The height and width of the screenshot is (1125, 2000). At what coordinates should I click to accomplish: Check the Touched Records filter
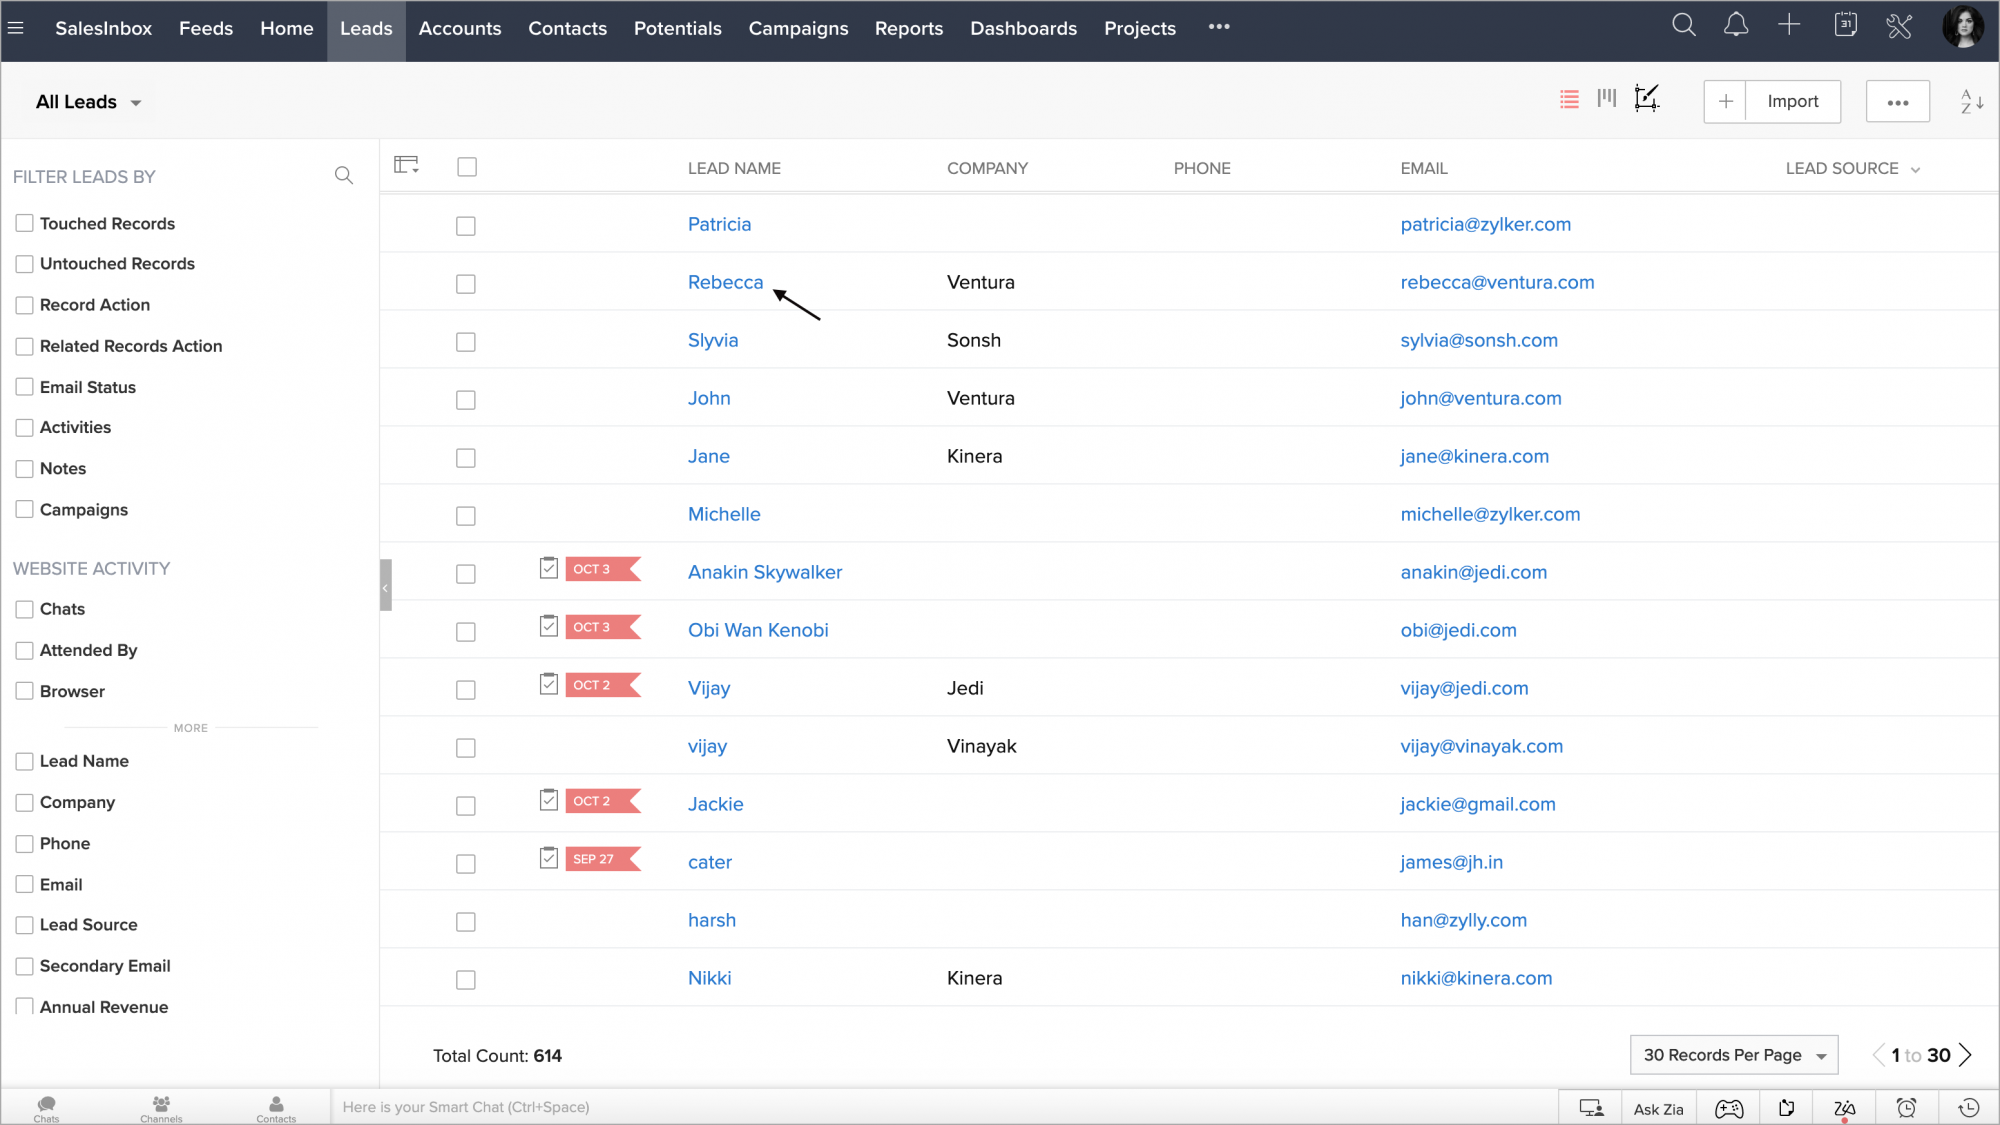click(x=25, y=223)
